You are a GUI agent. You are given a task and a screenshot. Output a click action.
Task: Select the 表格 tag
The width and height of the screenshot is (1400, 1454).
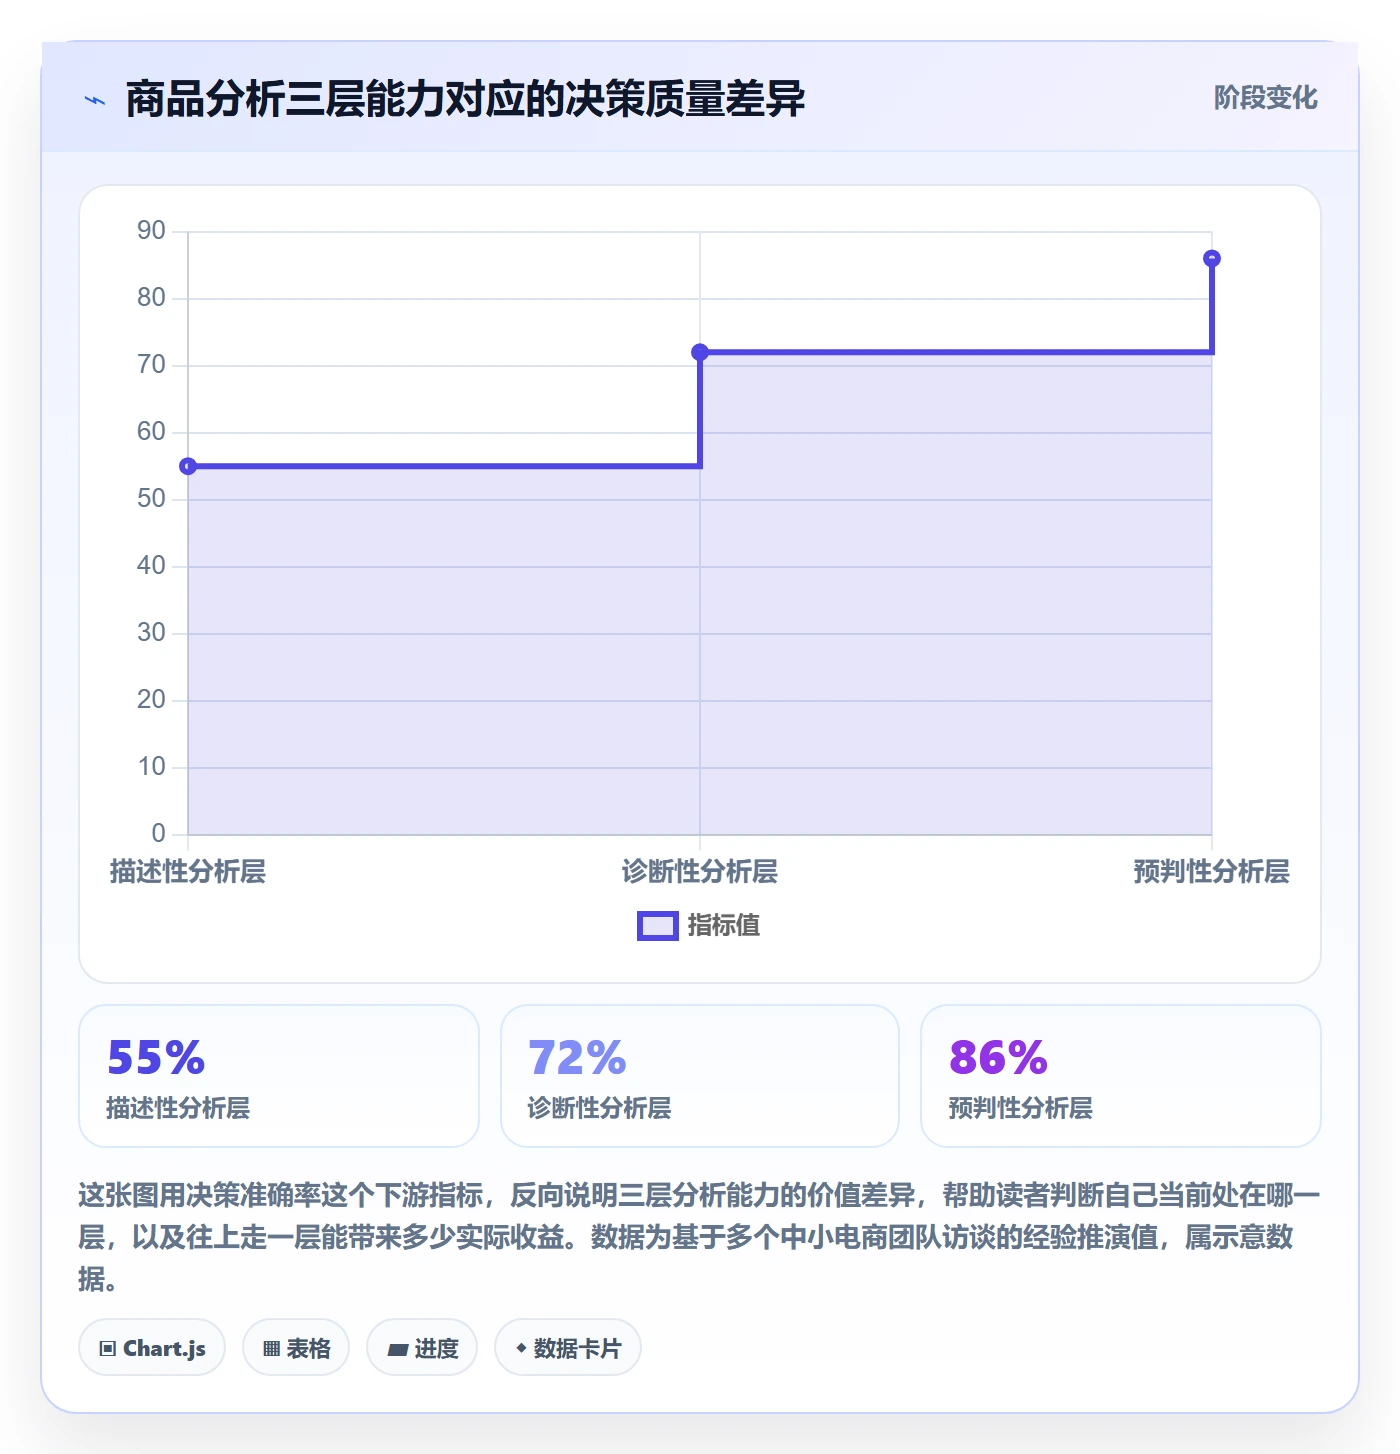click(296, 1348)
